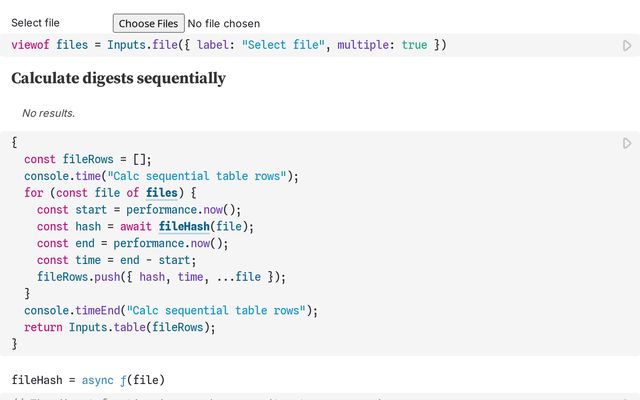Place cursor on const start line
640x400 pixels.
coord(138,210)
